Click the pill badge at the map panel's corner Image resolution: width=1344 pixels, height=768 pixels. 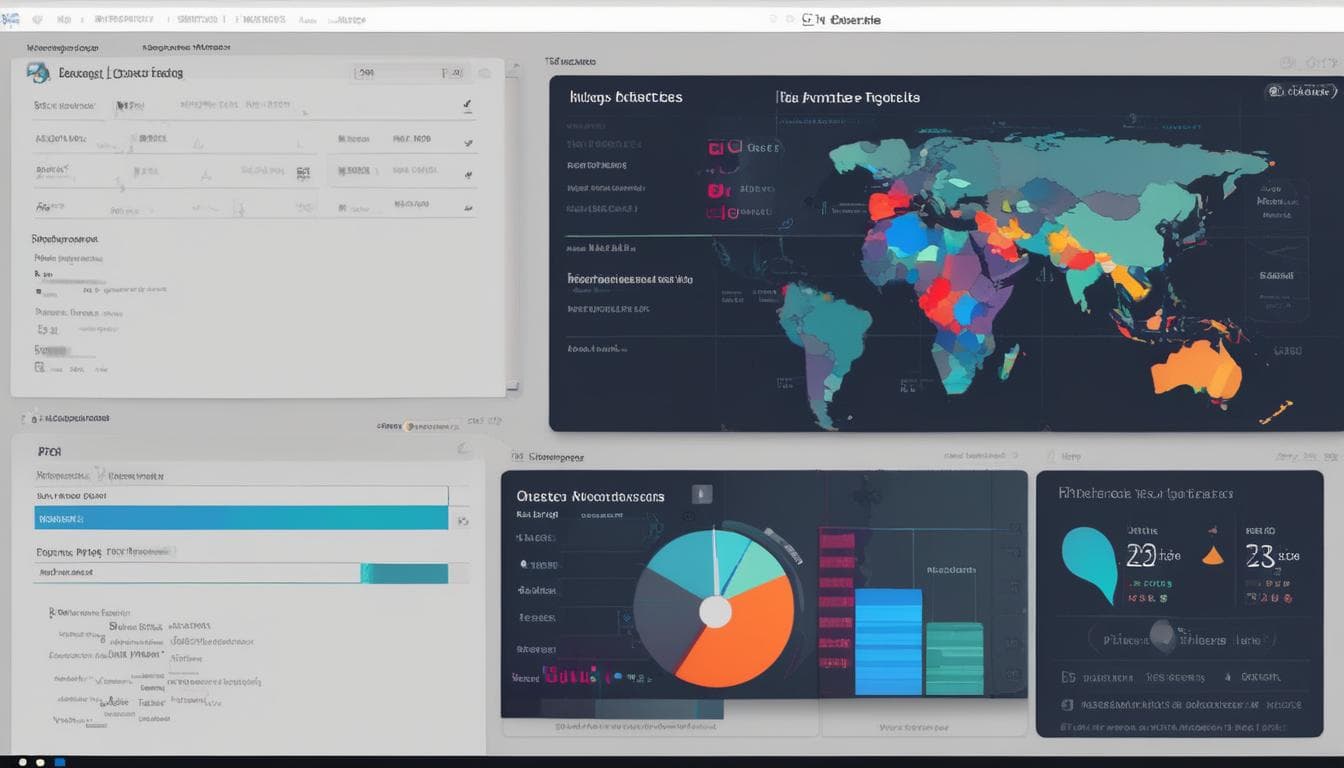[1301, 91]
